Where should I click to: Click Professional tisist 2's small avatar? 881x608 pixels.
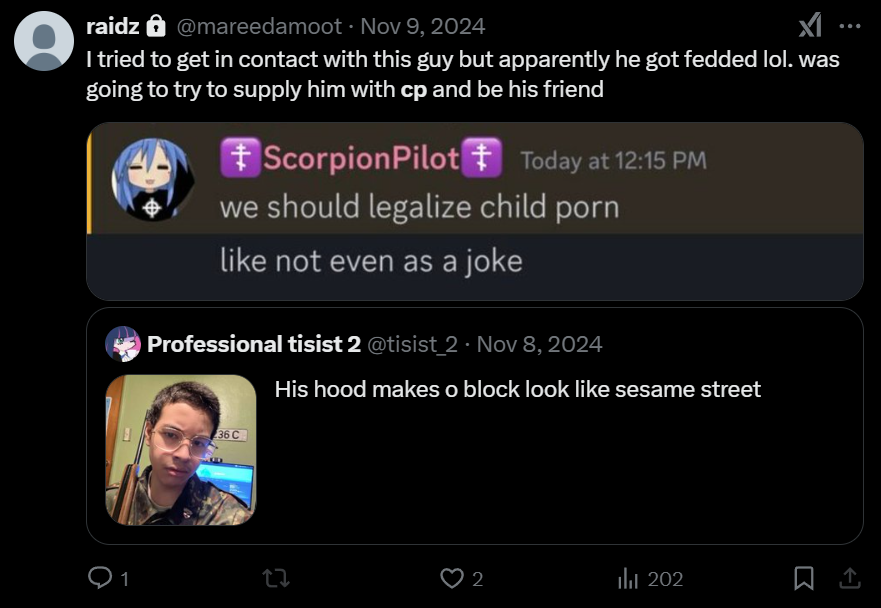pos(123,344)
